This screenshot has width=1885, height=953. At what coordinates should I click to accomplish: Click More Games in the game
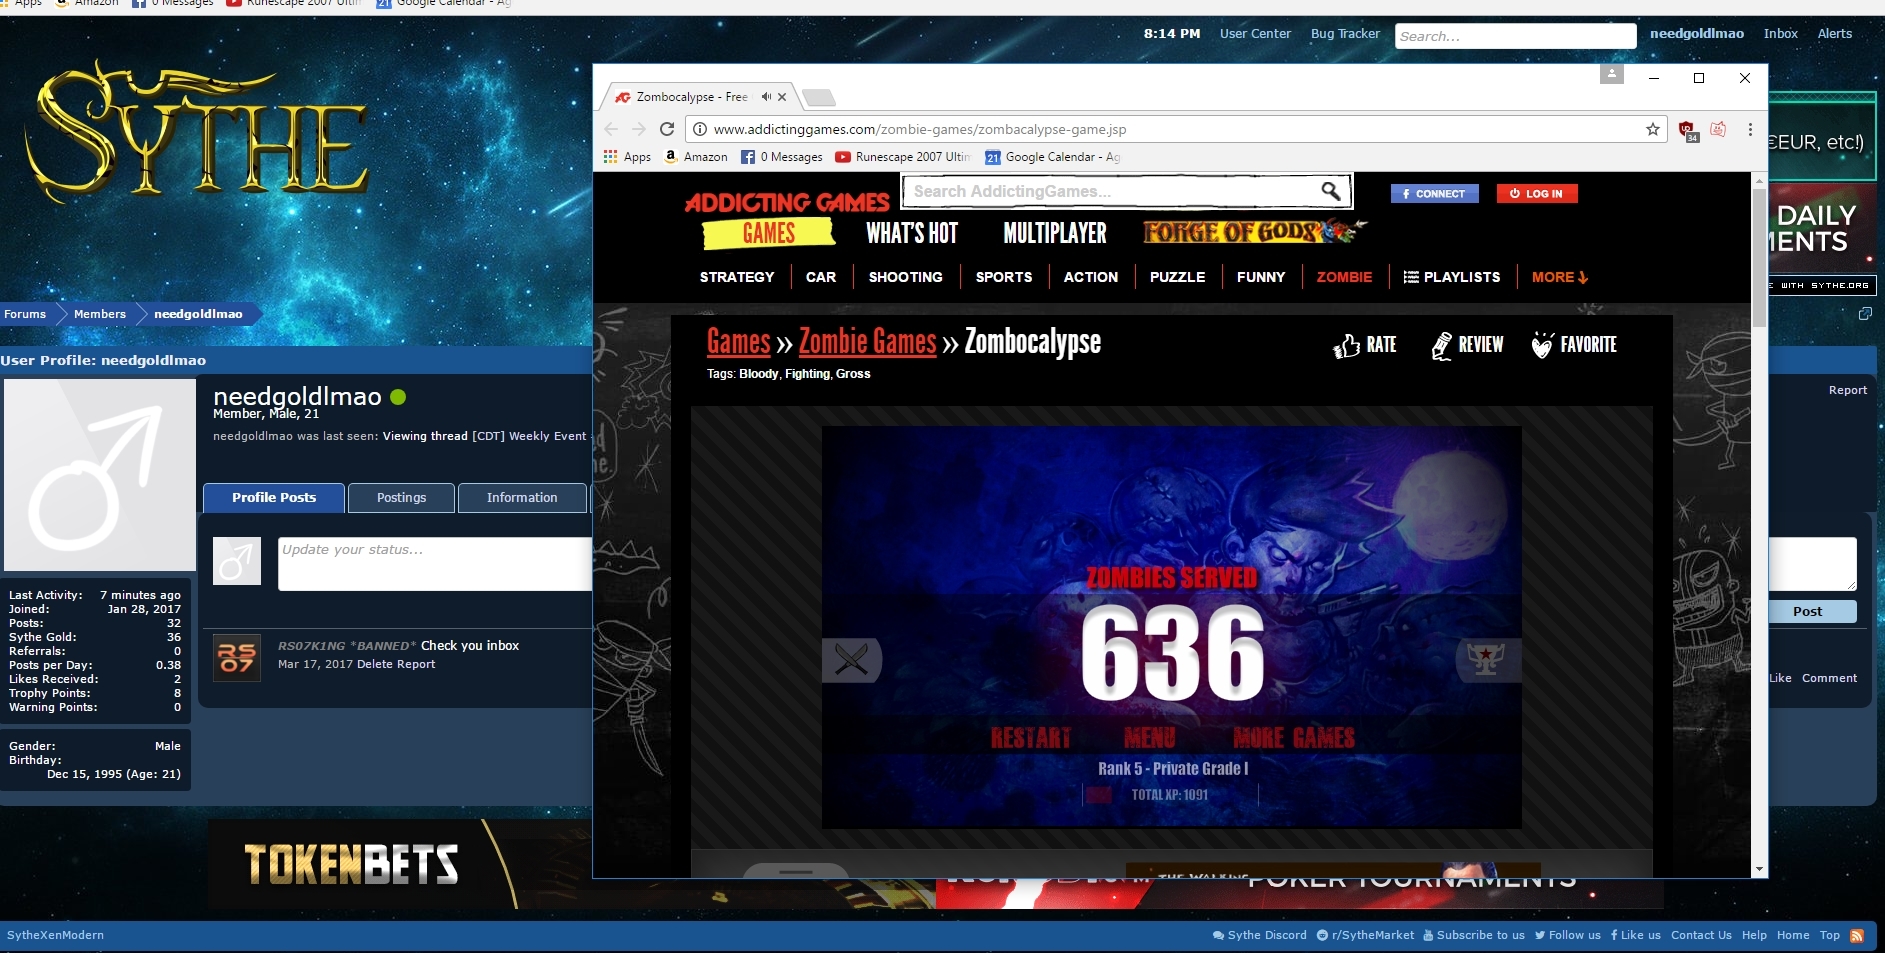(1294, 738)
